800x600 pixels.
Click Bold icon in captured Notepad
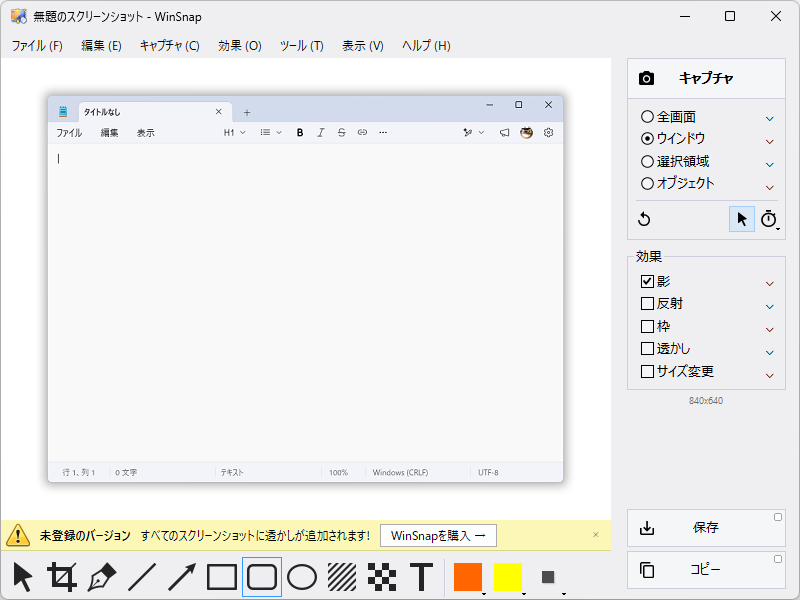coord(300,133)
